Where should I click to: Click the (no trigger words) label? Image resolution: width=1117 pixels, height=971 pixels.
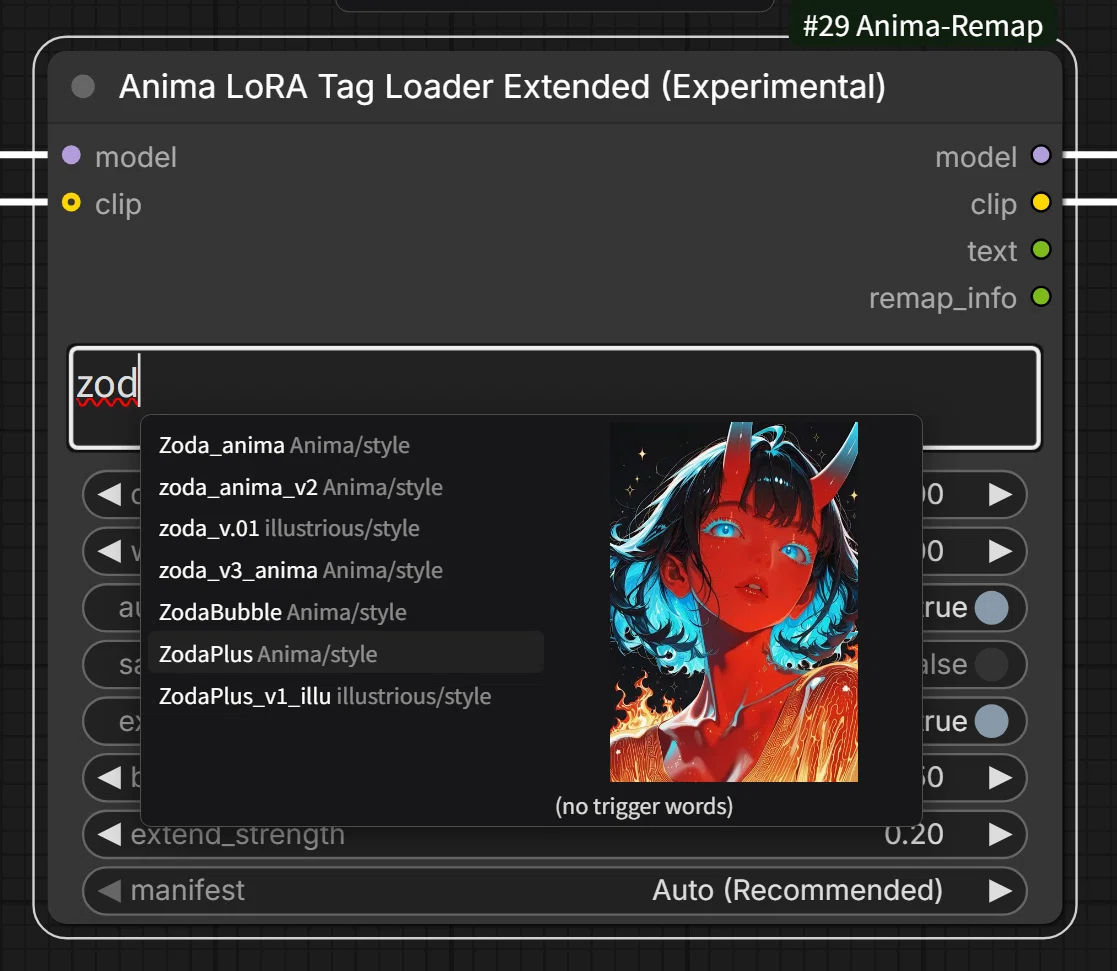point(644,806)
